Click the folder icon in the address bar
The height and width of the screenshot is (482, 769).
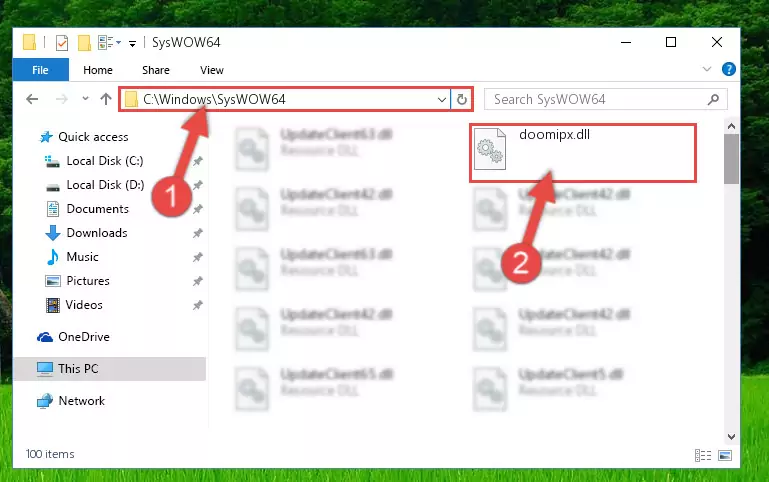pyautogui.click(x=131, y=100)
